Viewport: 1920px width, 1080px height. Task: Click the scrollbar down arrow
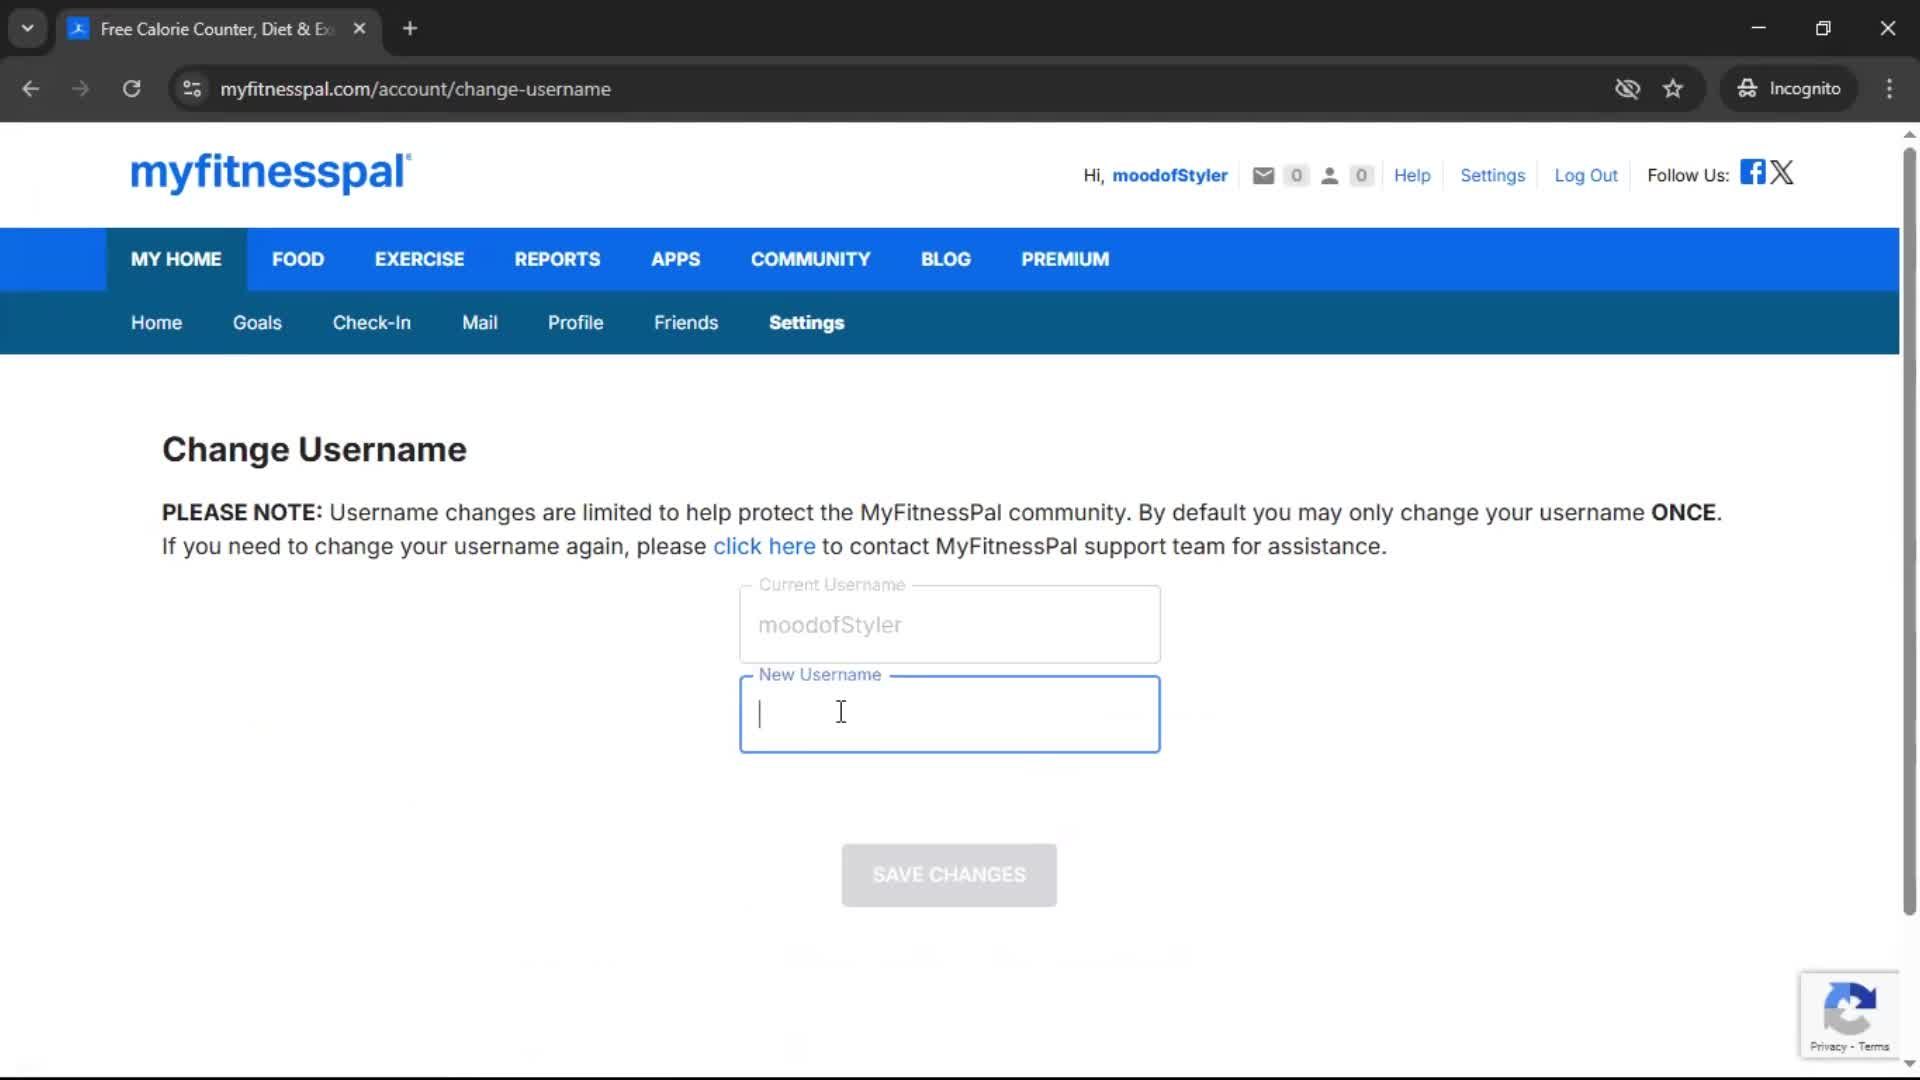click(1909, 1064)
